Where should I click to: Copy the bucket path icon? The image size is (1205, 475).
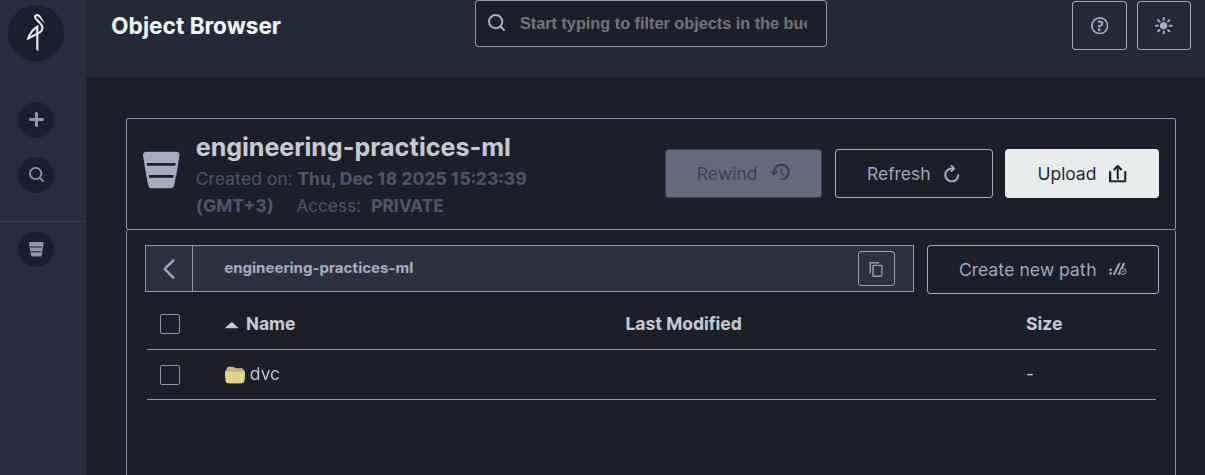tap(876, 269)
